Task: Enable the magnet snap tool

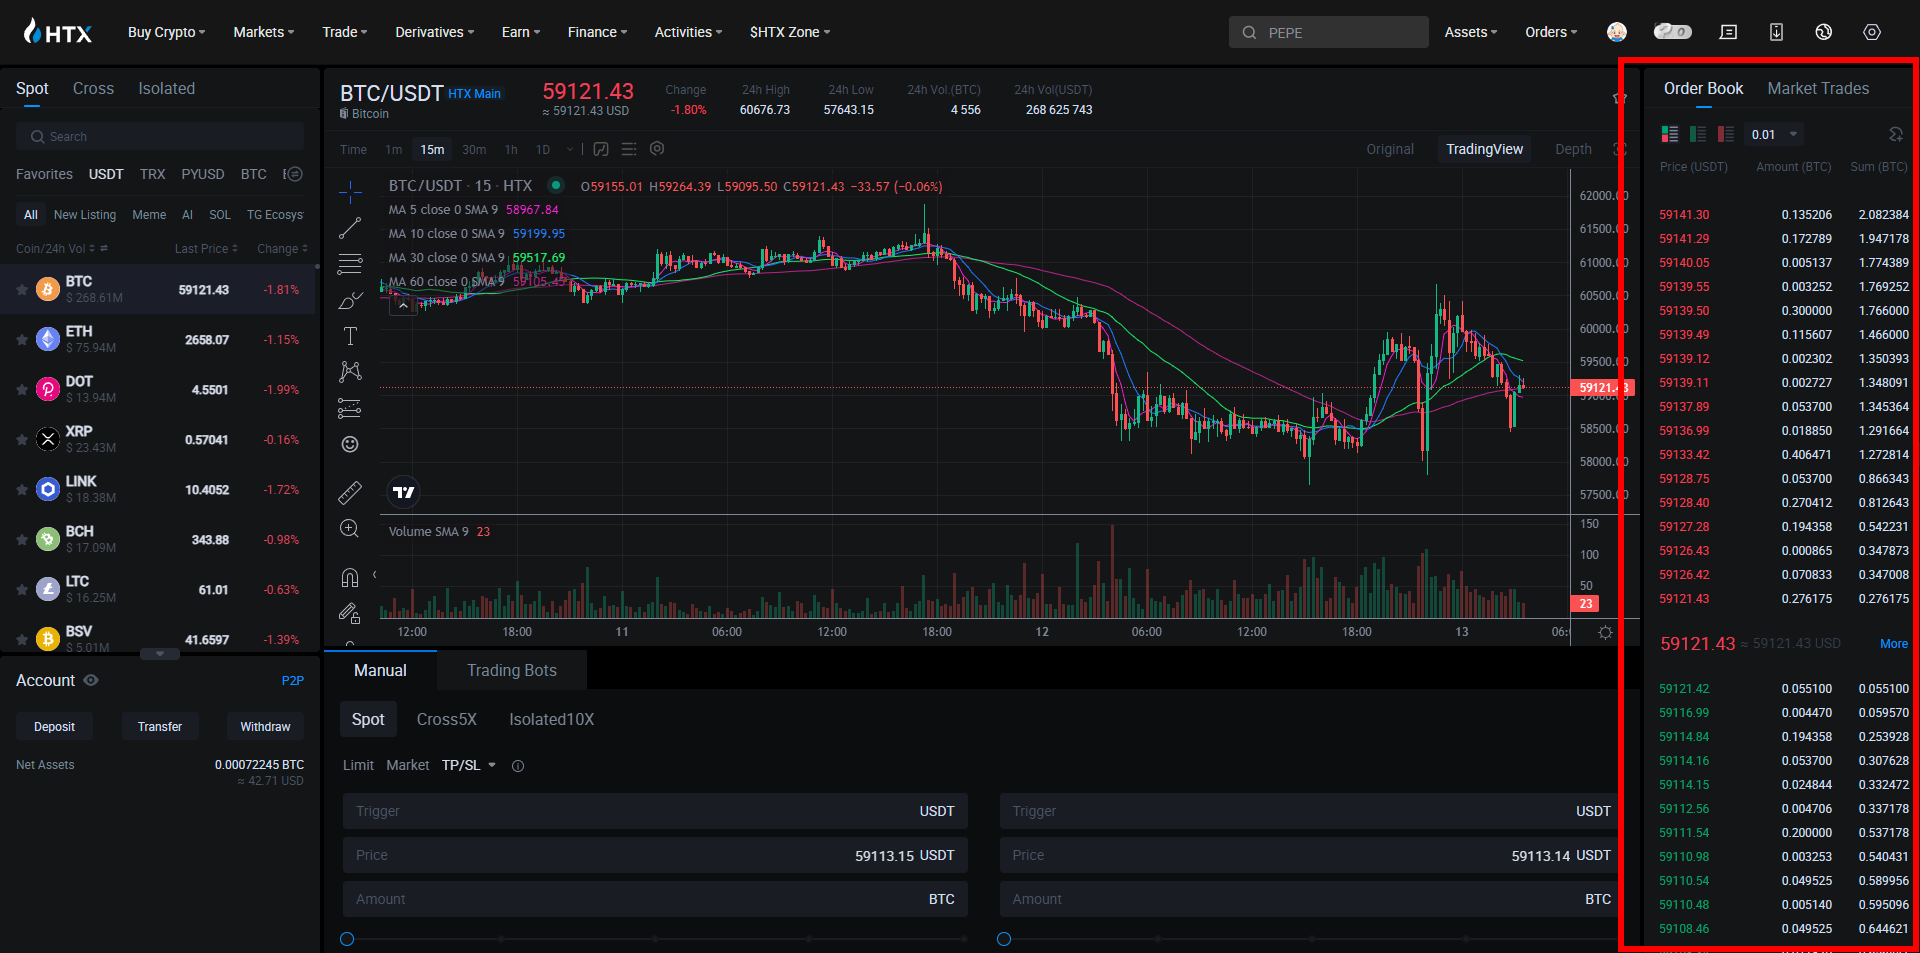Action: (x=350, y=577)
